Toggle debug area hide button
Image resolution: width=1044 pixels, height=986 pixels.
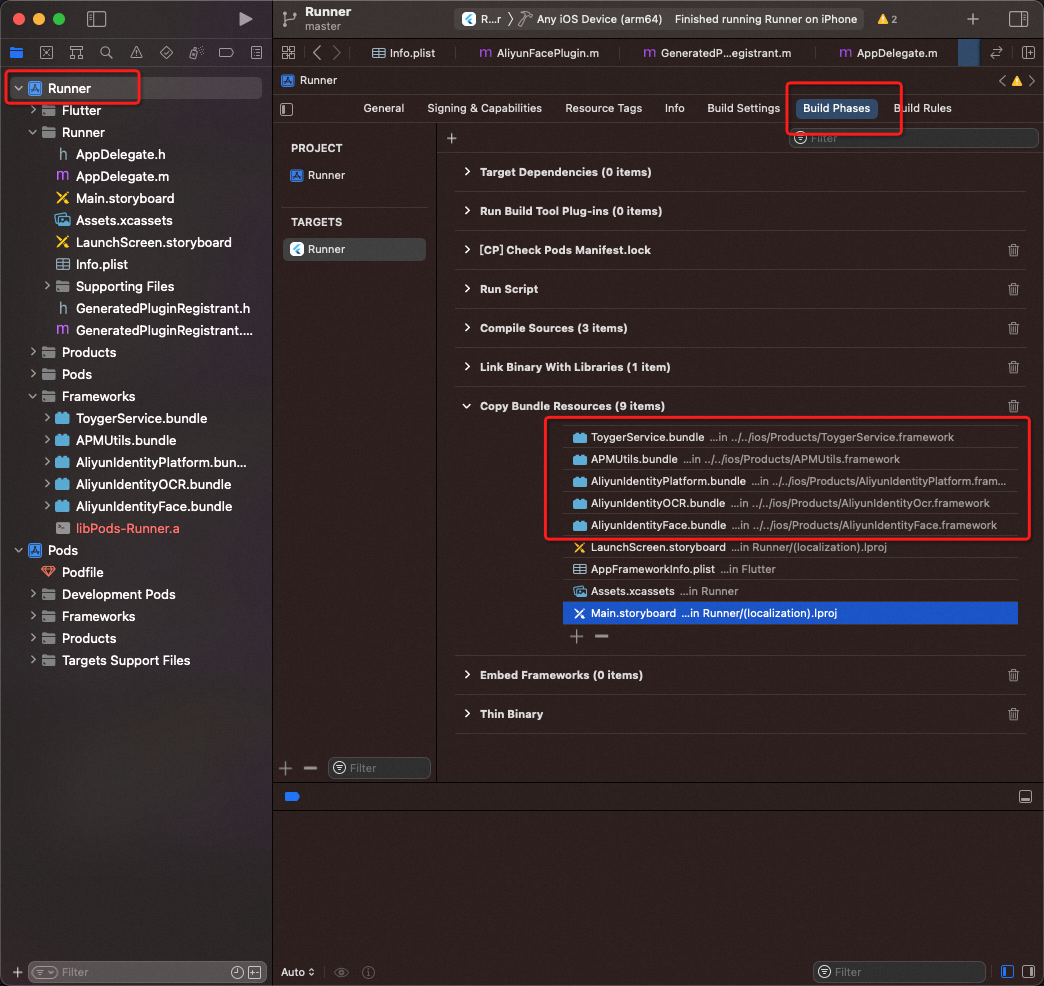click(1025, 797)
